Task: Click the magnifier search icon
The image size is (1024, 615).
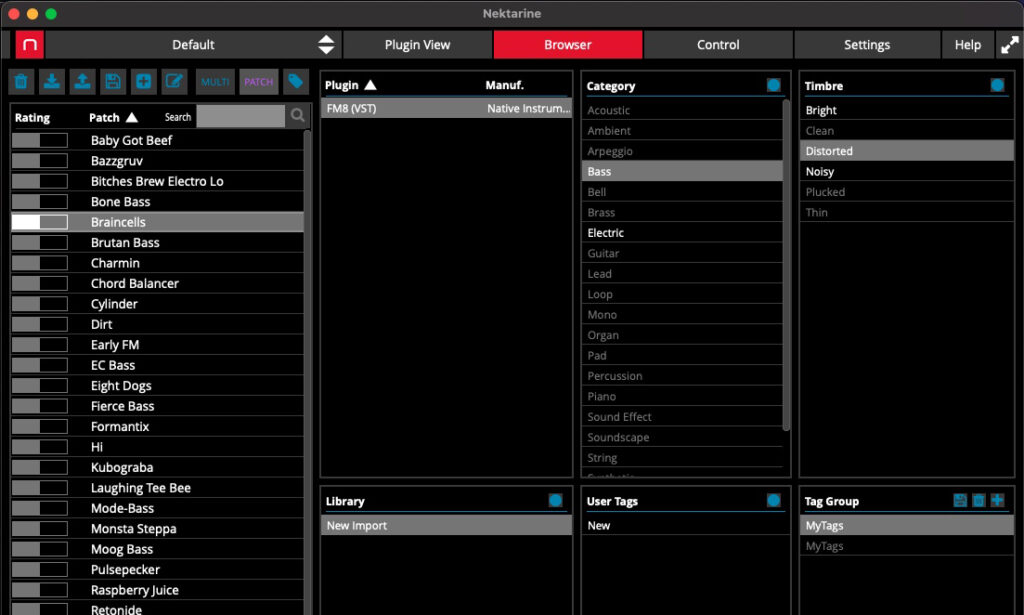Action: [x=298, y=116]
